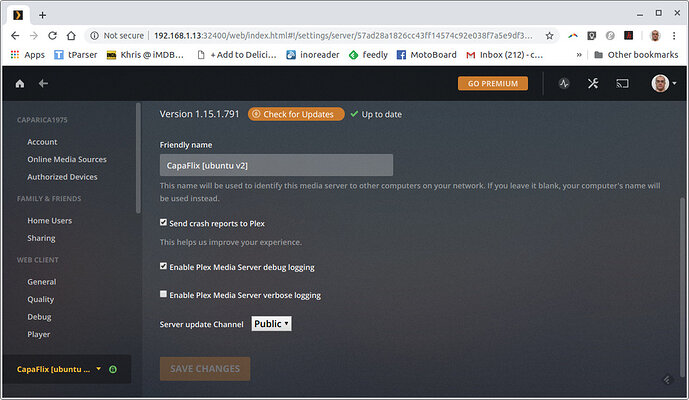
Task: Go to the Plex home icon
Action: point(20,84)
